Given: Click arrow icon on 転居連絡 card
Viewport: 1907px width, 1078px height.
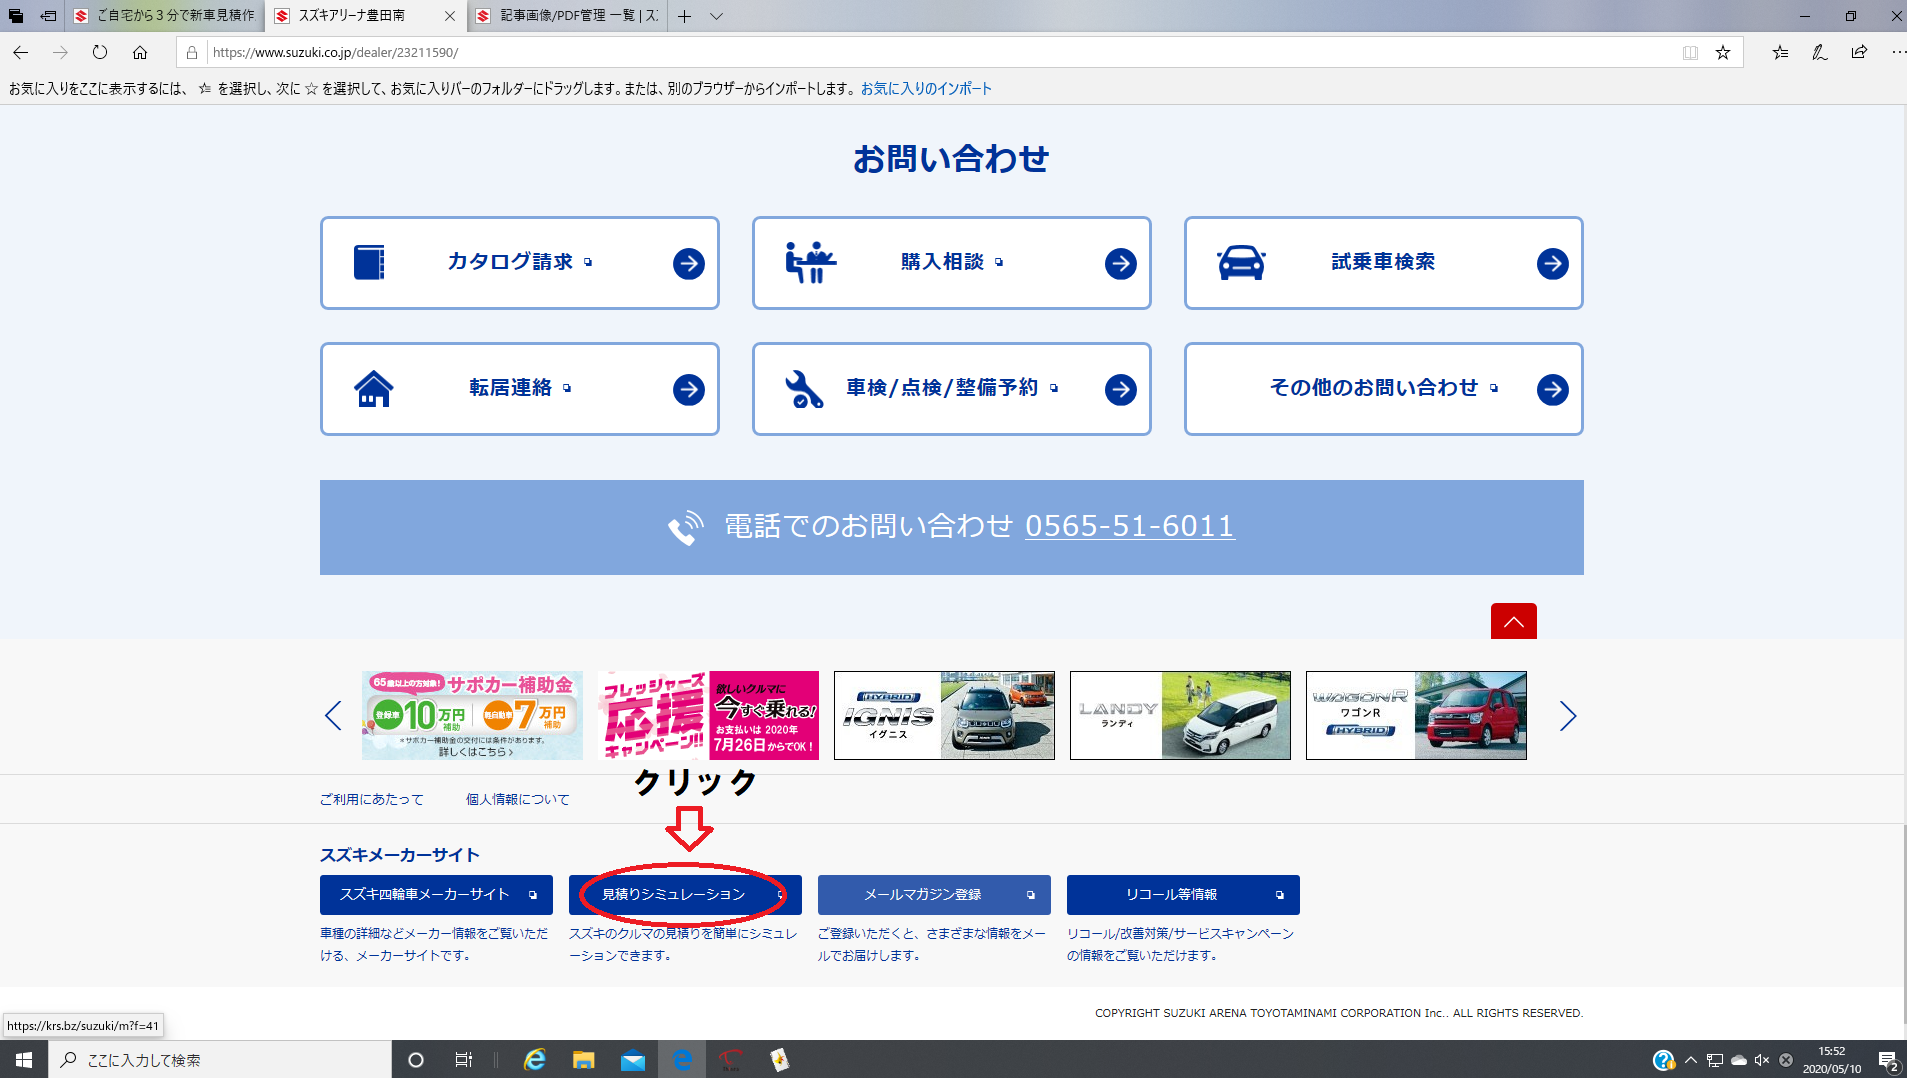Looking at the screenshot, I should [x=688, y=389].
